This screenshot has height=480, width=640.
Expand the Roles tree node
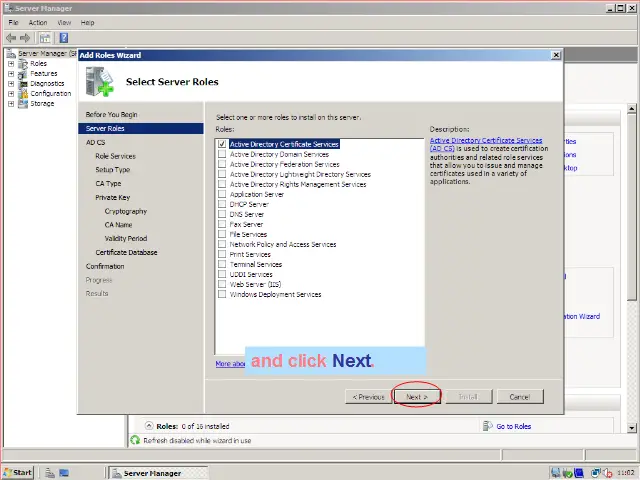point(11,64)
